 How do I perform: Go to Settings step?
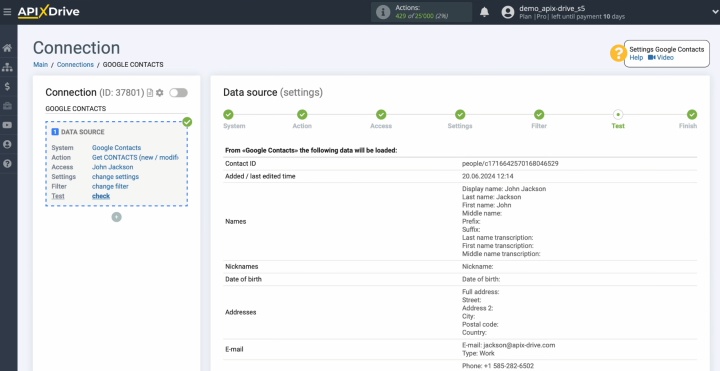click(x=460, y=115)
